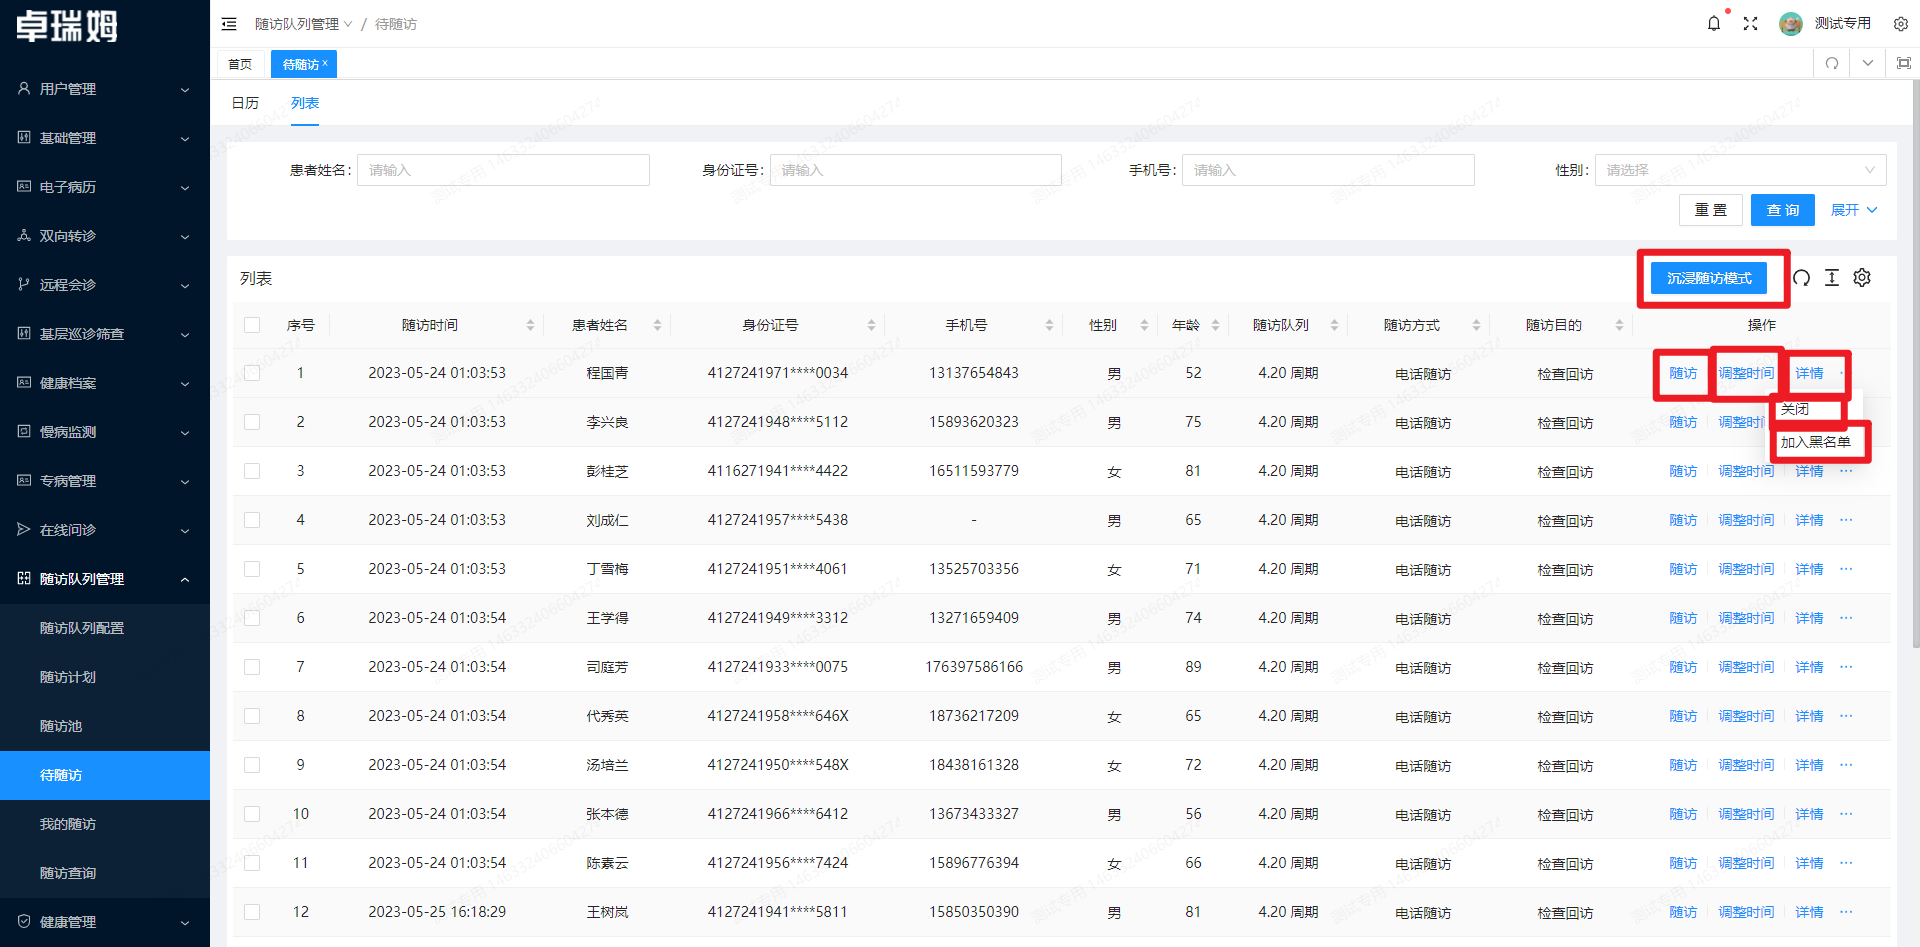Check the row for 彭桂芝
1920x947 pixels.
pos(252,471)
